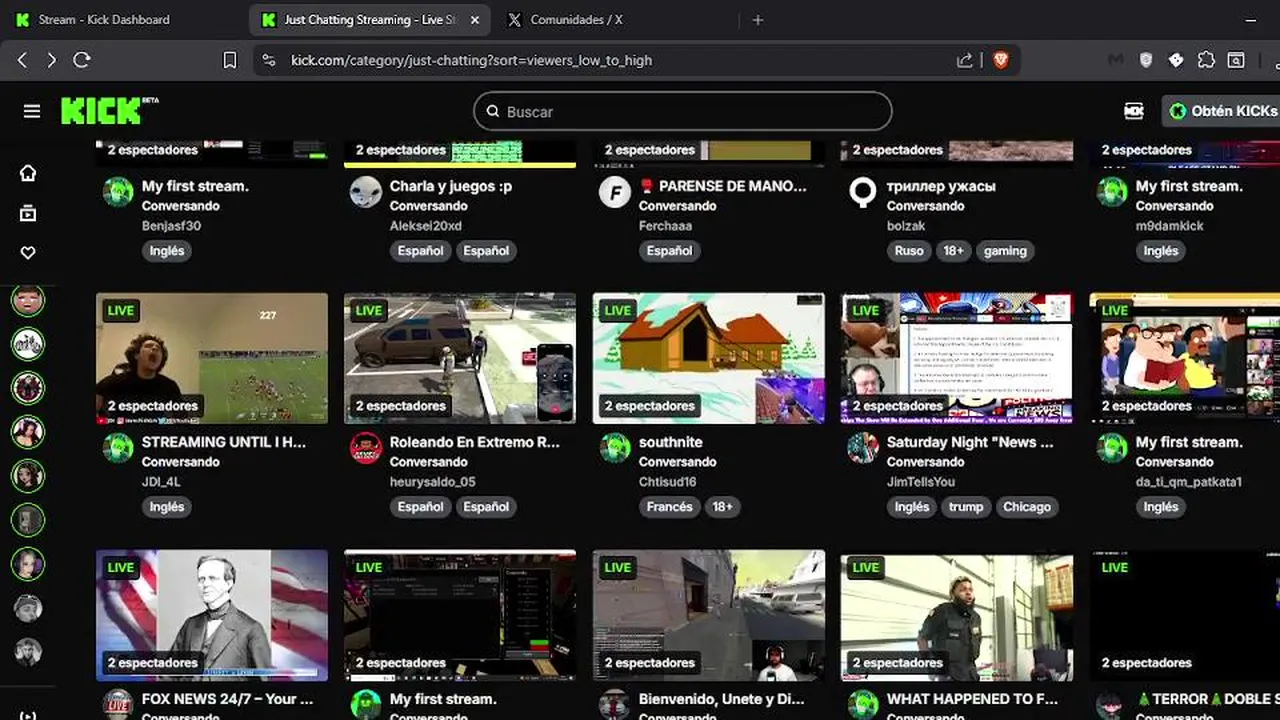Image resolution: width=1280 pixels, height=720 pixels.
Task: Click the grey shield extension icon
Action: pos(1146,60)
